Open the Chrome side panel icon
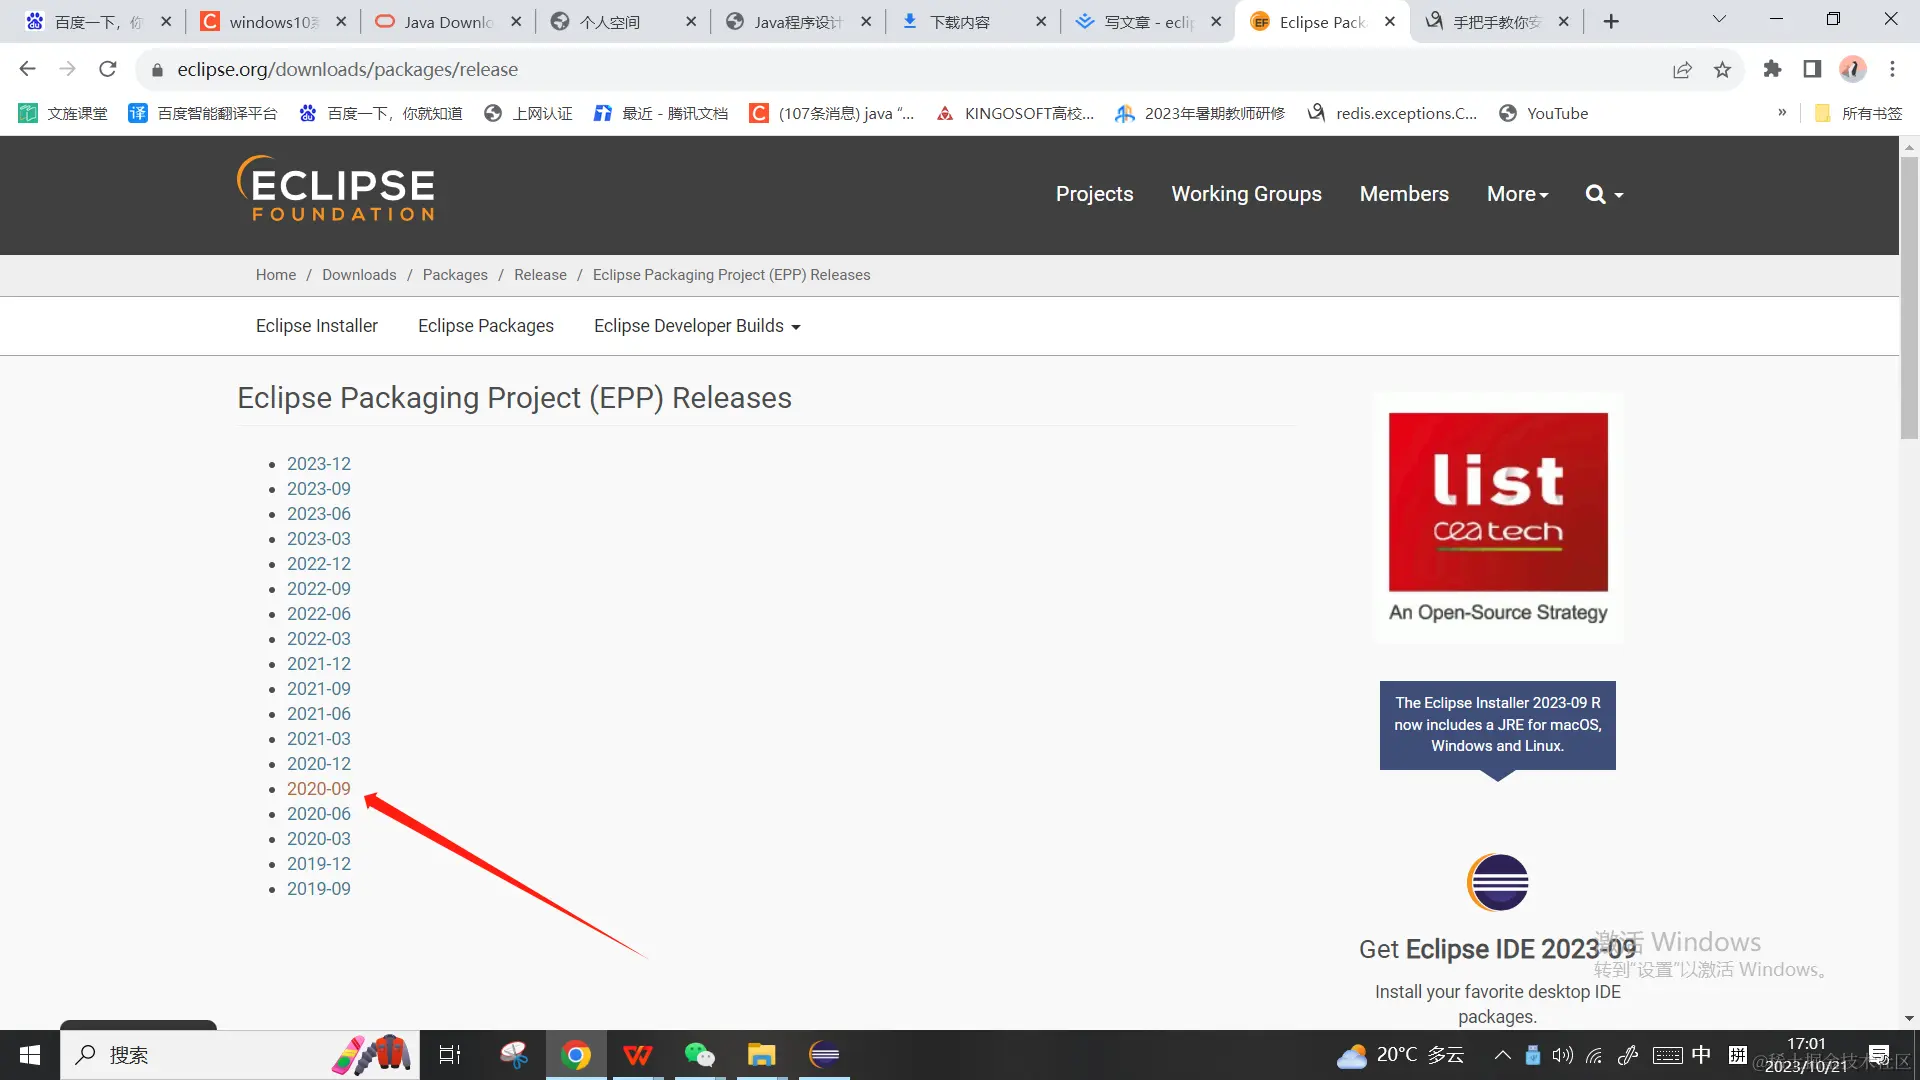 (x=1812, y=69)
